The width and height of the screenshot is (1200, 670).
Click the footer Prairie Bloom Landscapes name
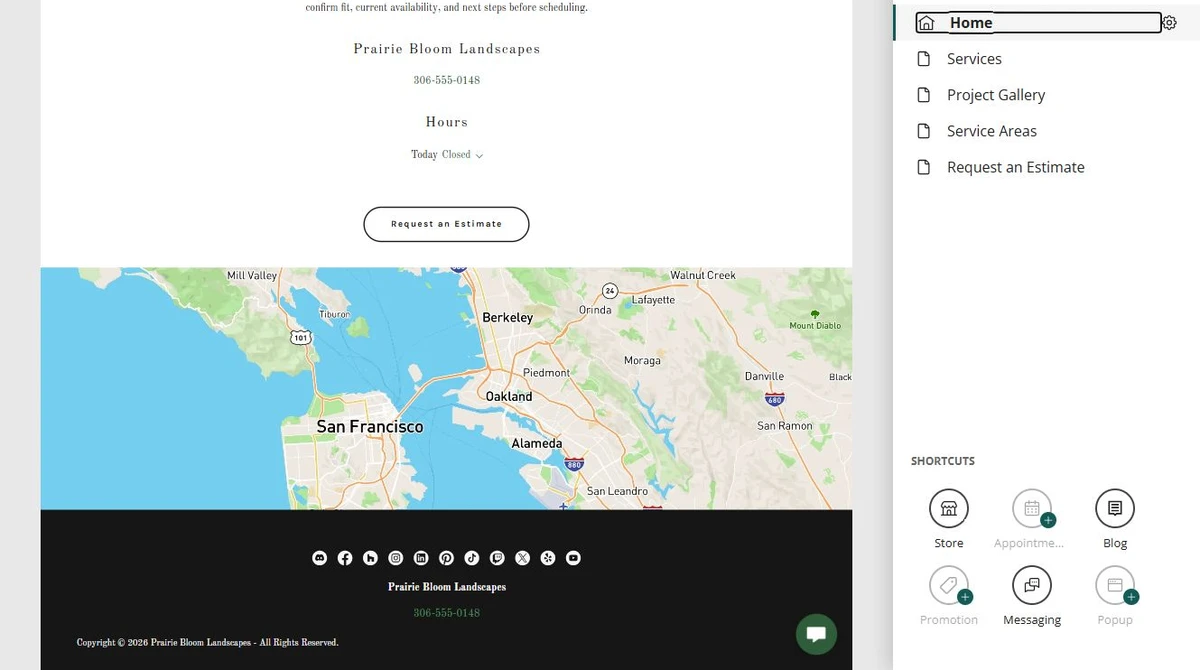coord(446,587)
